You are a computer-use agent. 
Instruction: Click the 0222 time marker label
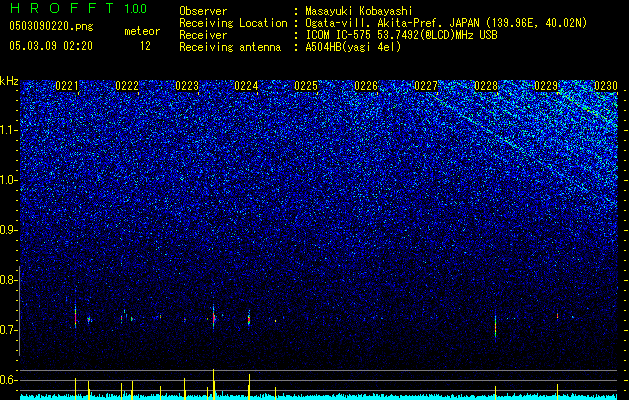(x=127, y=86)
